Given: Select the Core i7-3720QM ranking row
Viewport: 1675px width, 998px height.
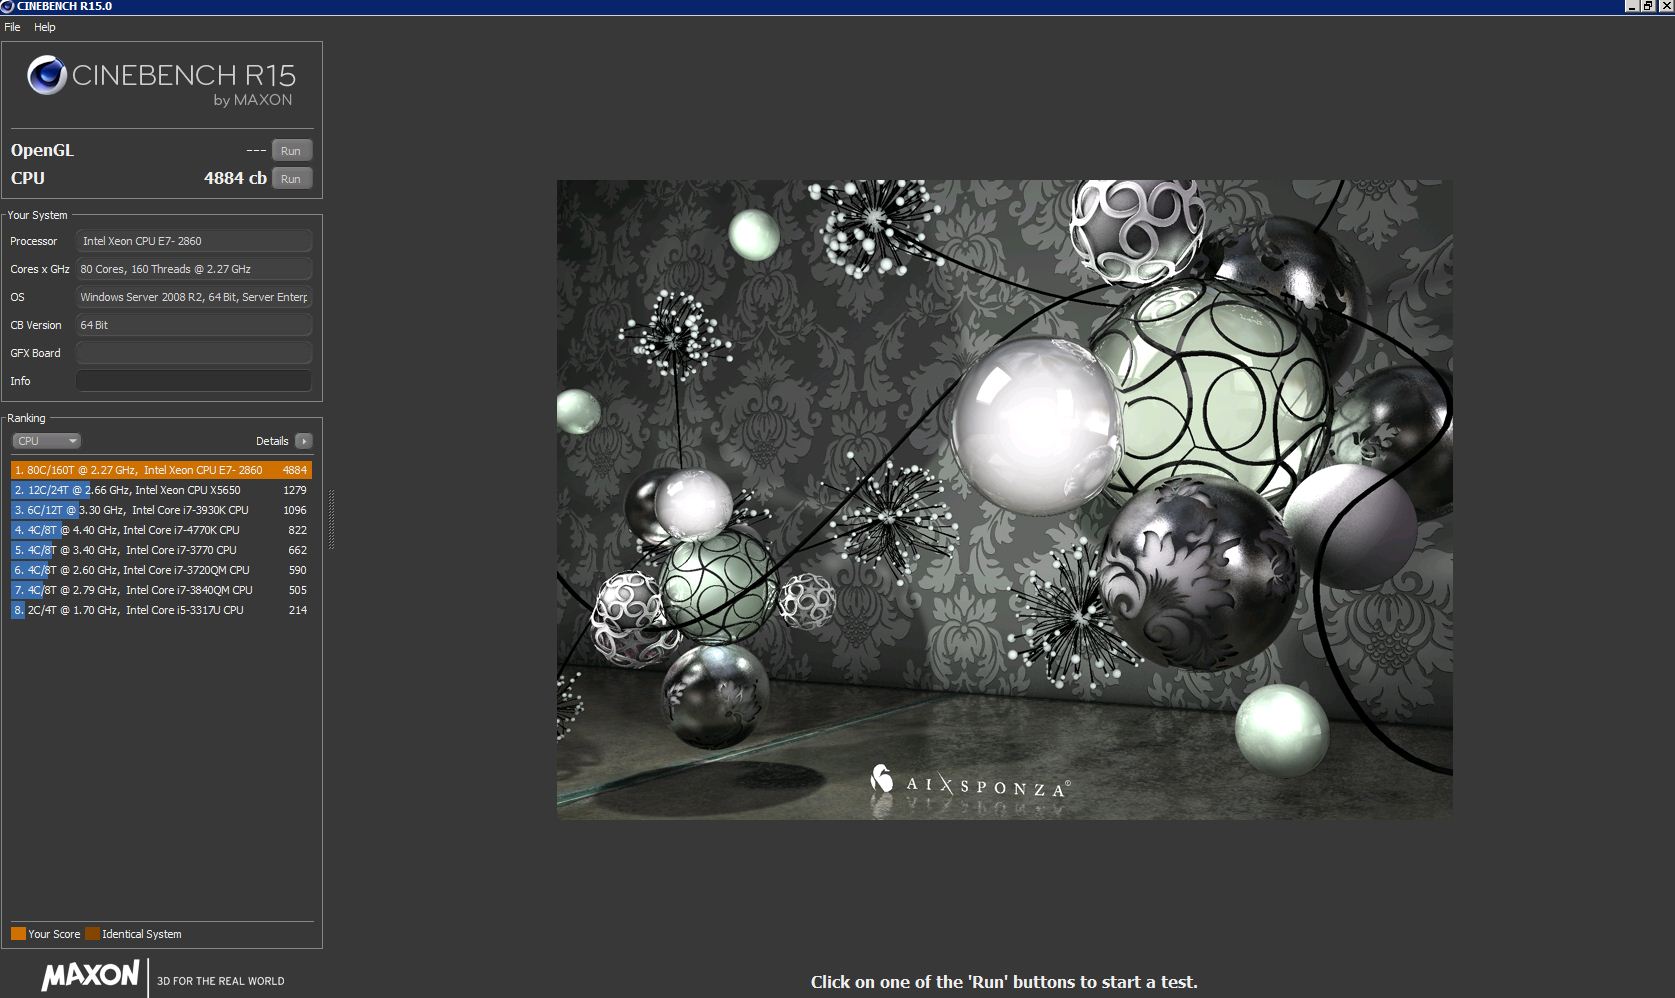Looking at the screenshot, I should coord(161,570).
